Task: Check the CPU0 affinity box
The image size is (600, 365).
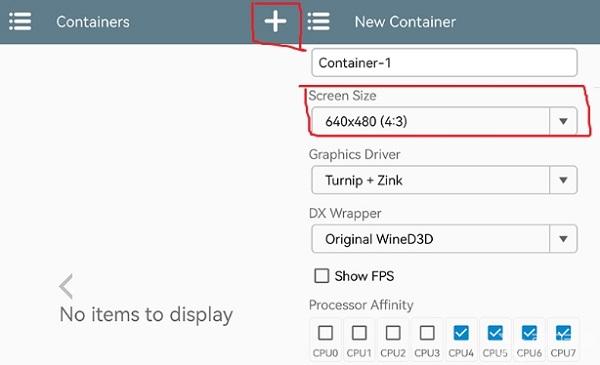Action: [x=325, y=333]
